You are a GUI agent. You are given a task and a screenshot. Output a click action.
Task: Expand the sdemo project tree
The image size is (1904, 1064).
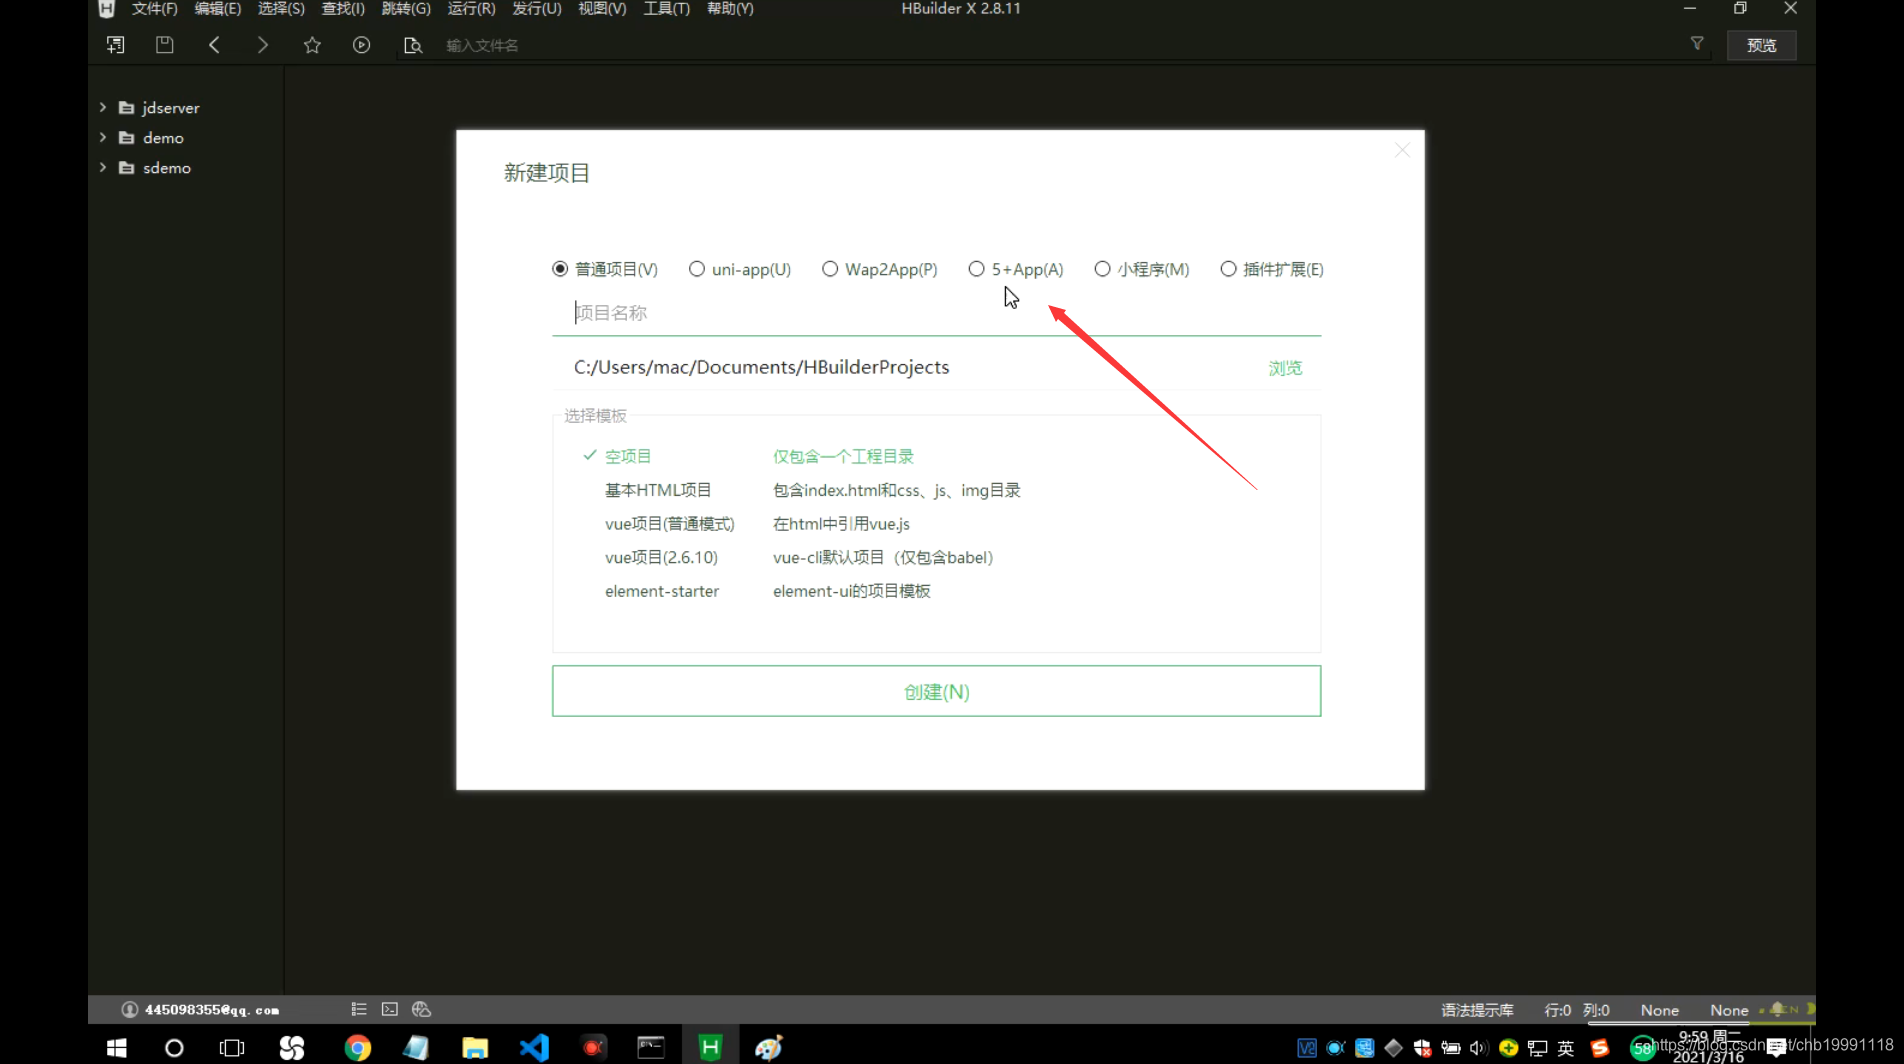(x=103, y=167)
